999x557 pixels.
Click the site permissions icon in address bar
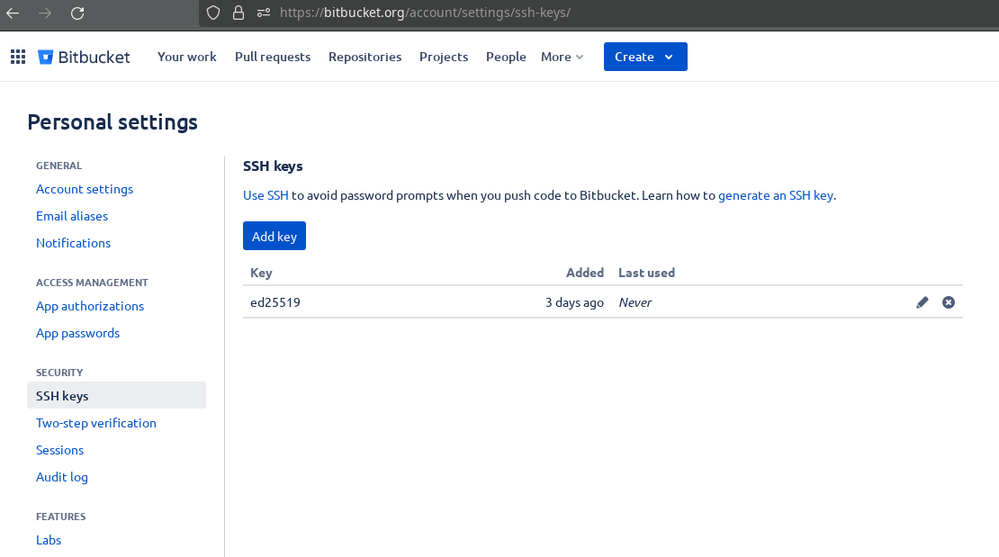click(x=263, y=13)
